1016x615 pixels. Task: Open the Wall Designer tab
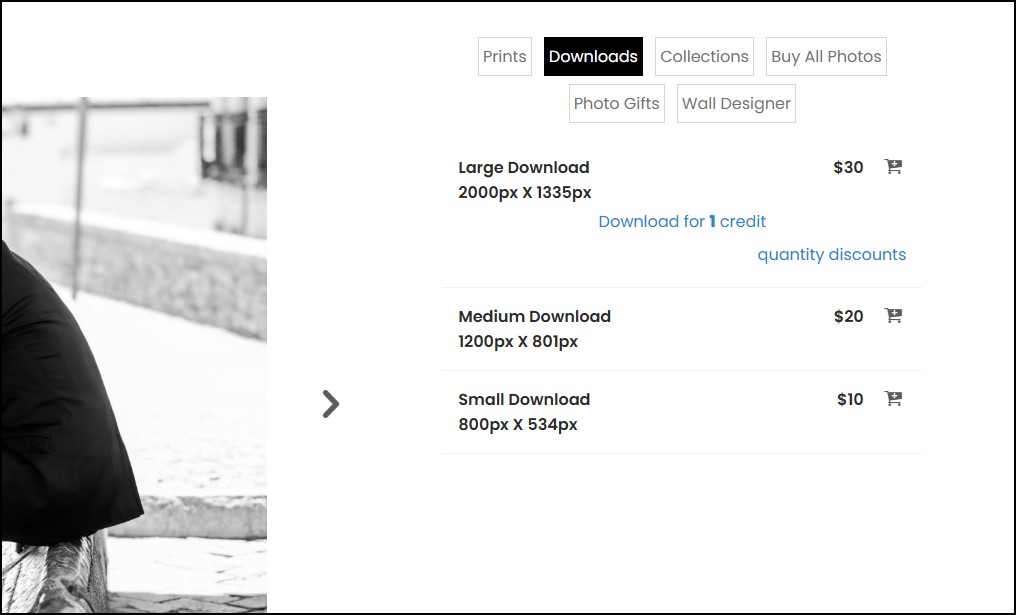[736, 104]
